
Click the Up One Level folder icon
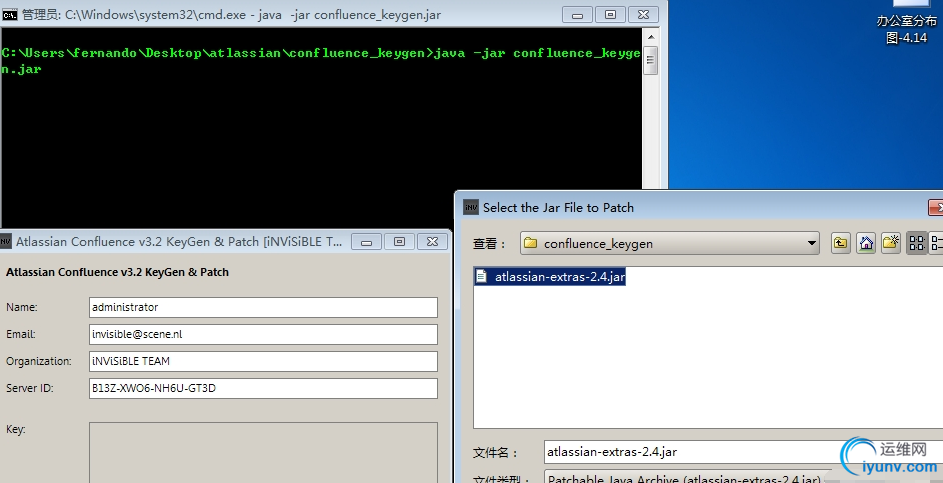(840, 243)
